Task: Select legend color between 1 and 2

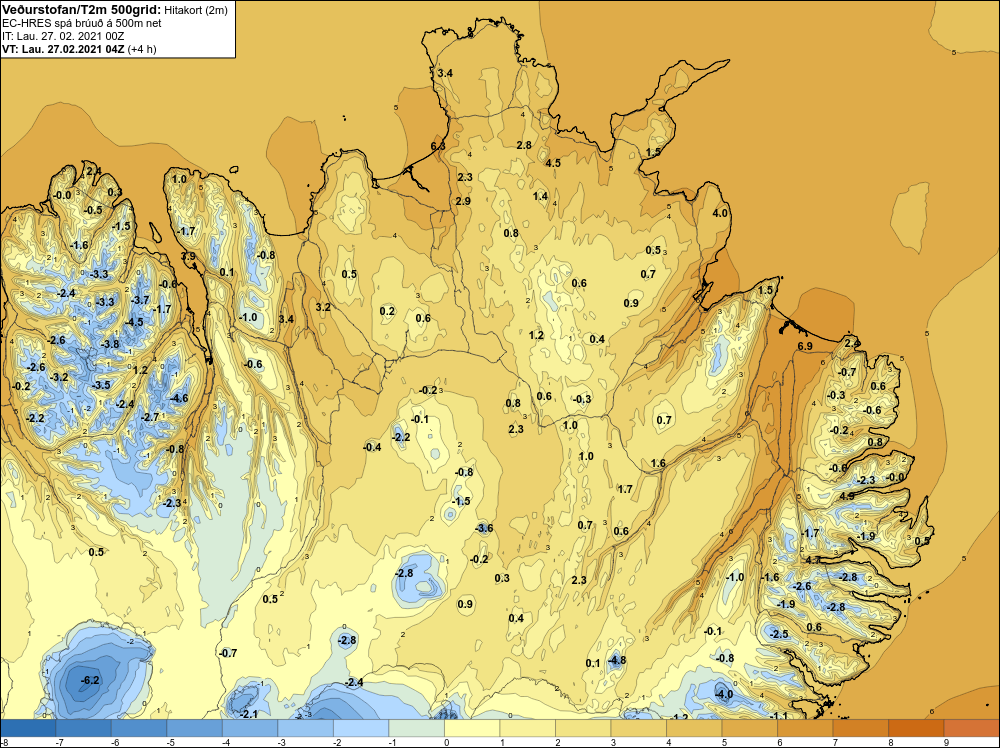Action: 527,728
